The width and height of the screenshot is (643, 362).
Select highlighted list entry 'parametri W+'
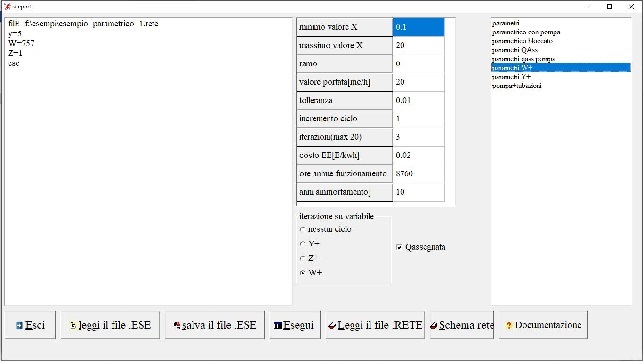point(561,68)
